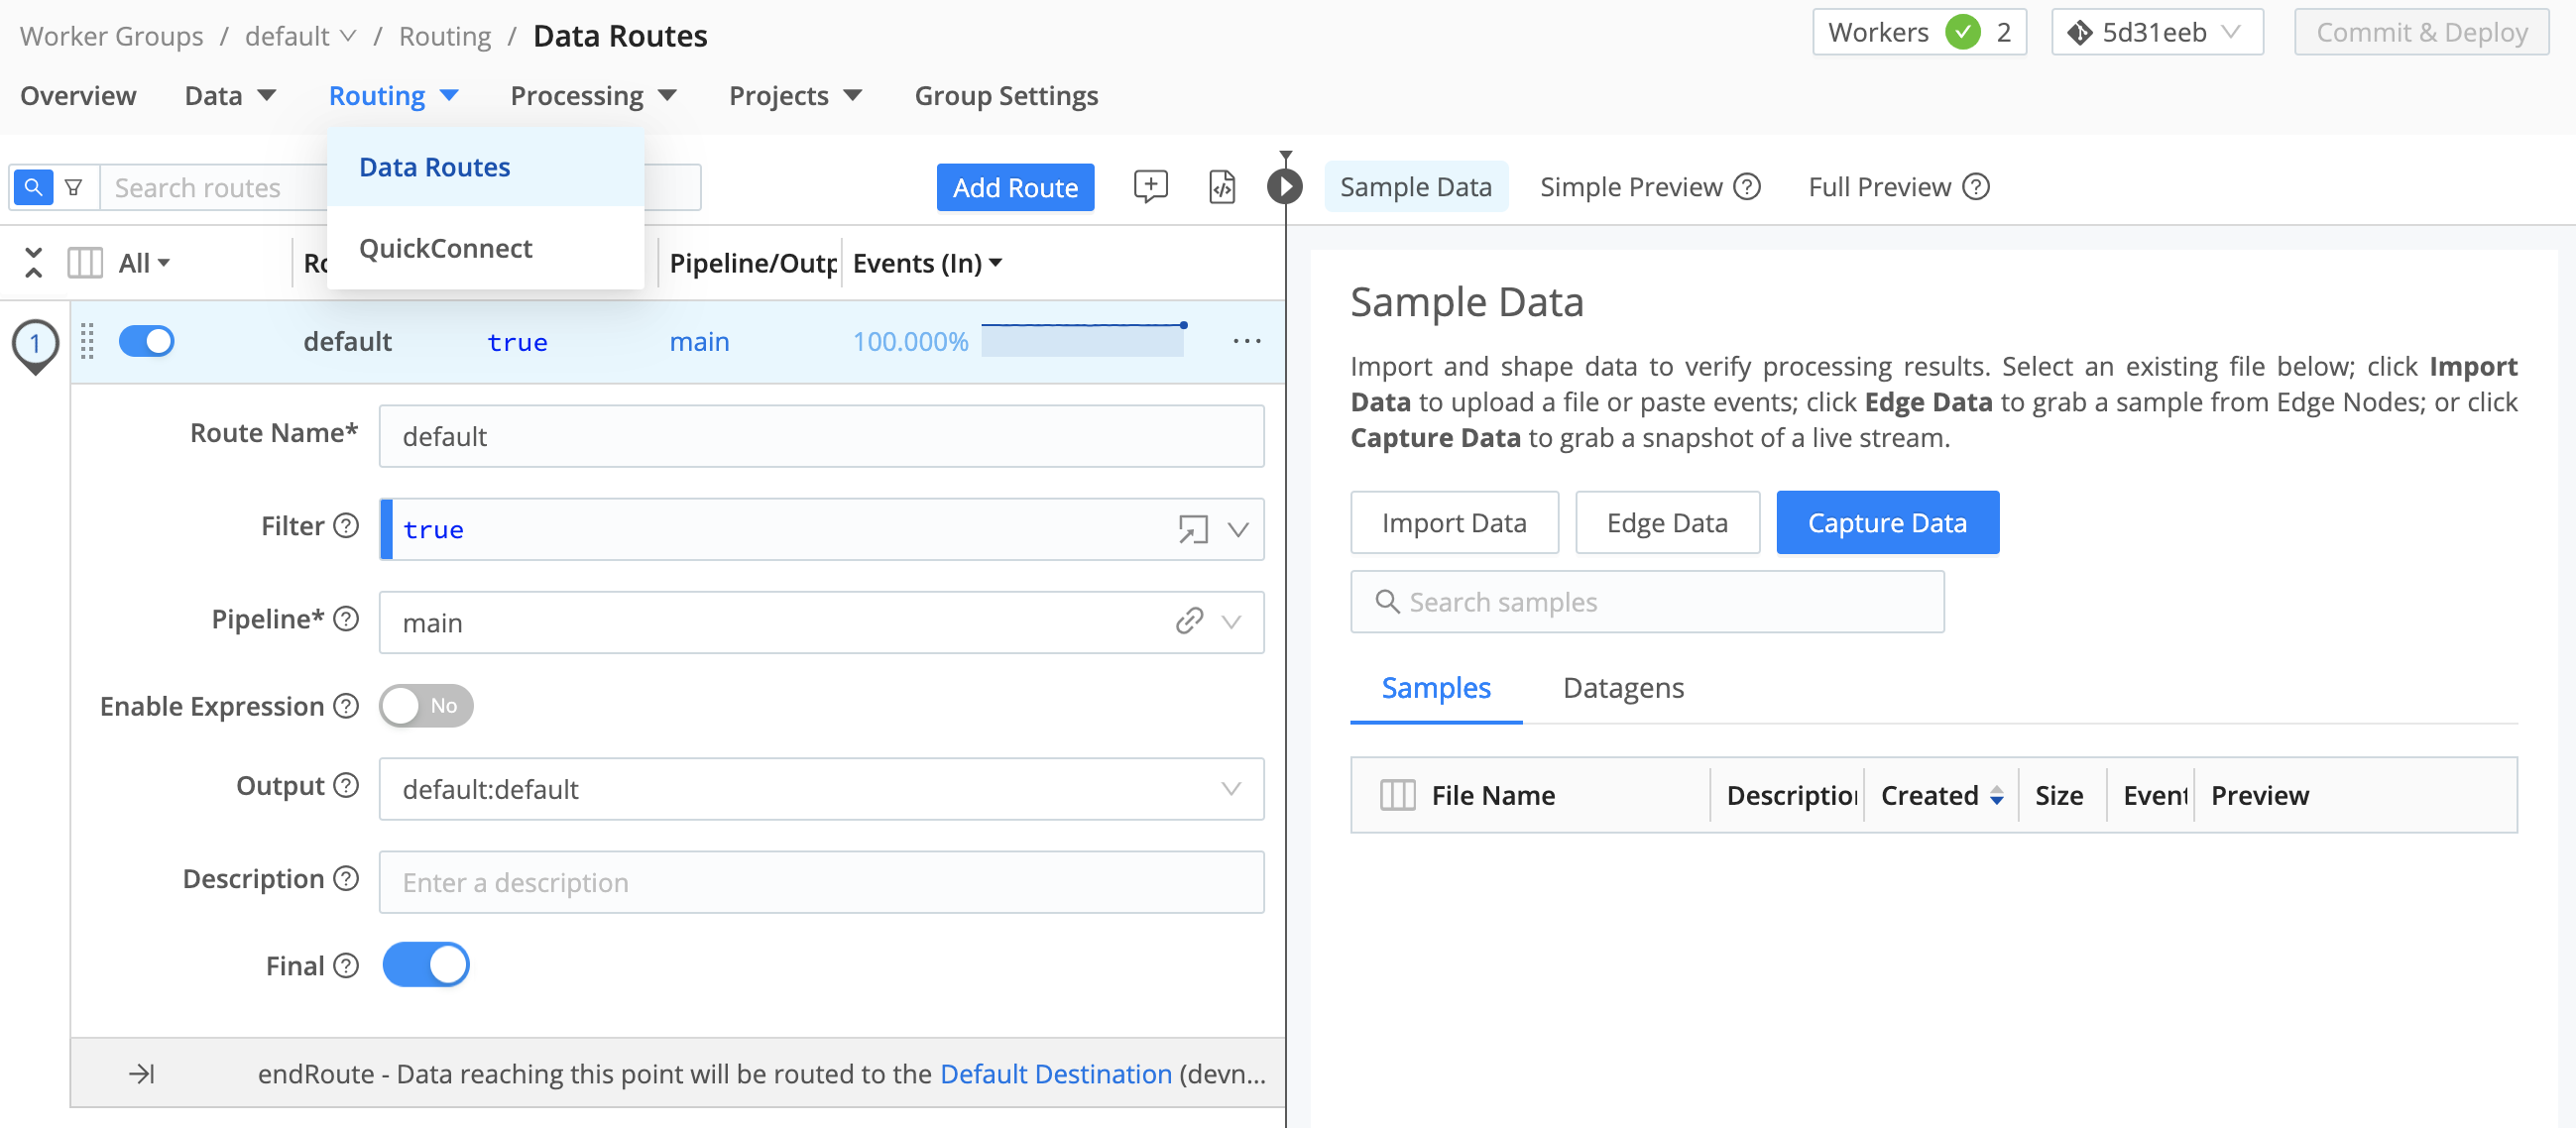Expand the Output dropdown showing default:default
The image size is (2576, 1128).
(x=1233, y=789)
